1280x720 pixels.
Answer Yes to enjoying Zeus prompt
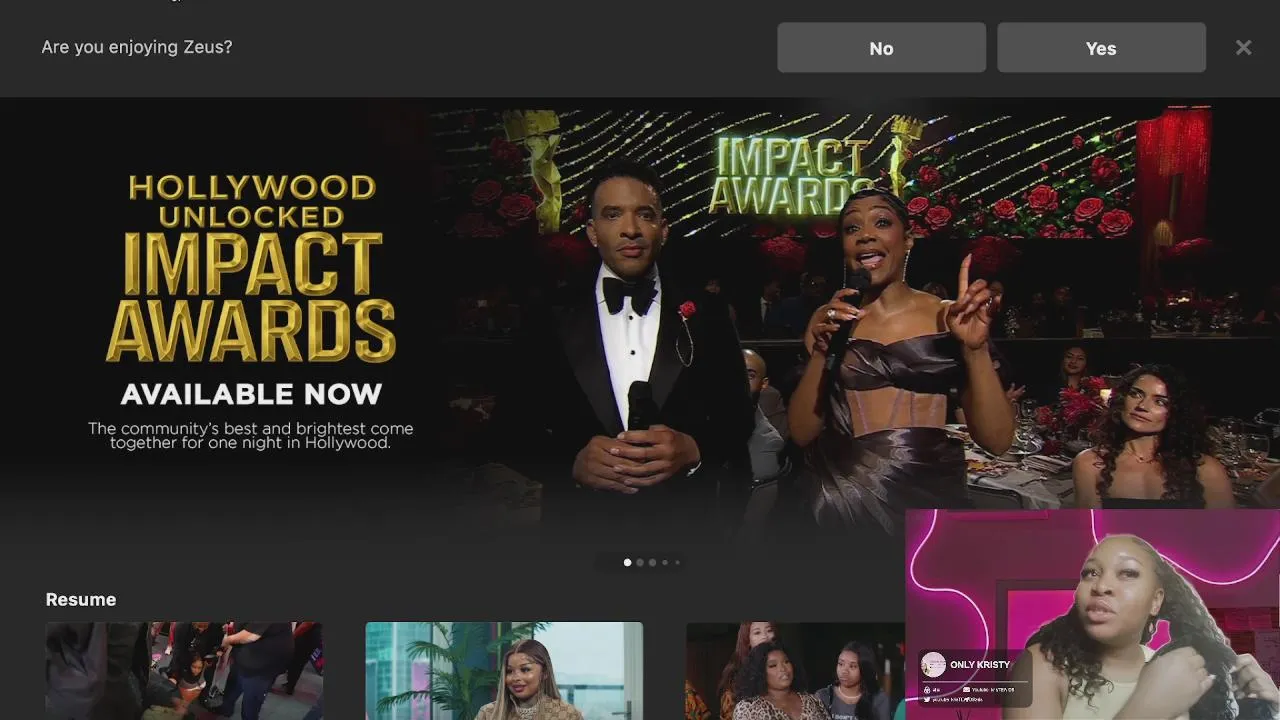coord(1101,48)
